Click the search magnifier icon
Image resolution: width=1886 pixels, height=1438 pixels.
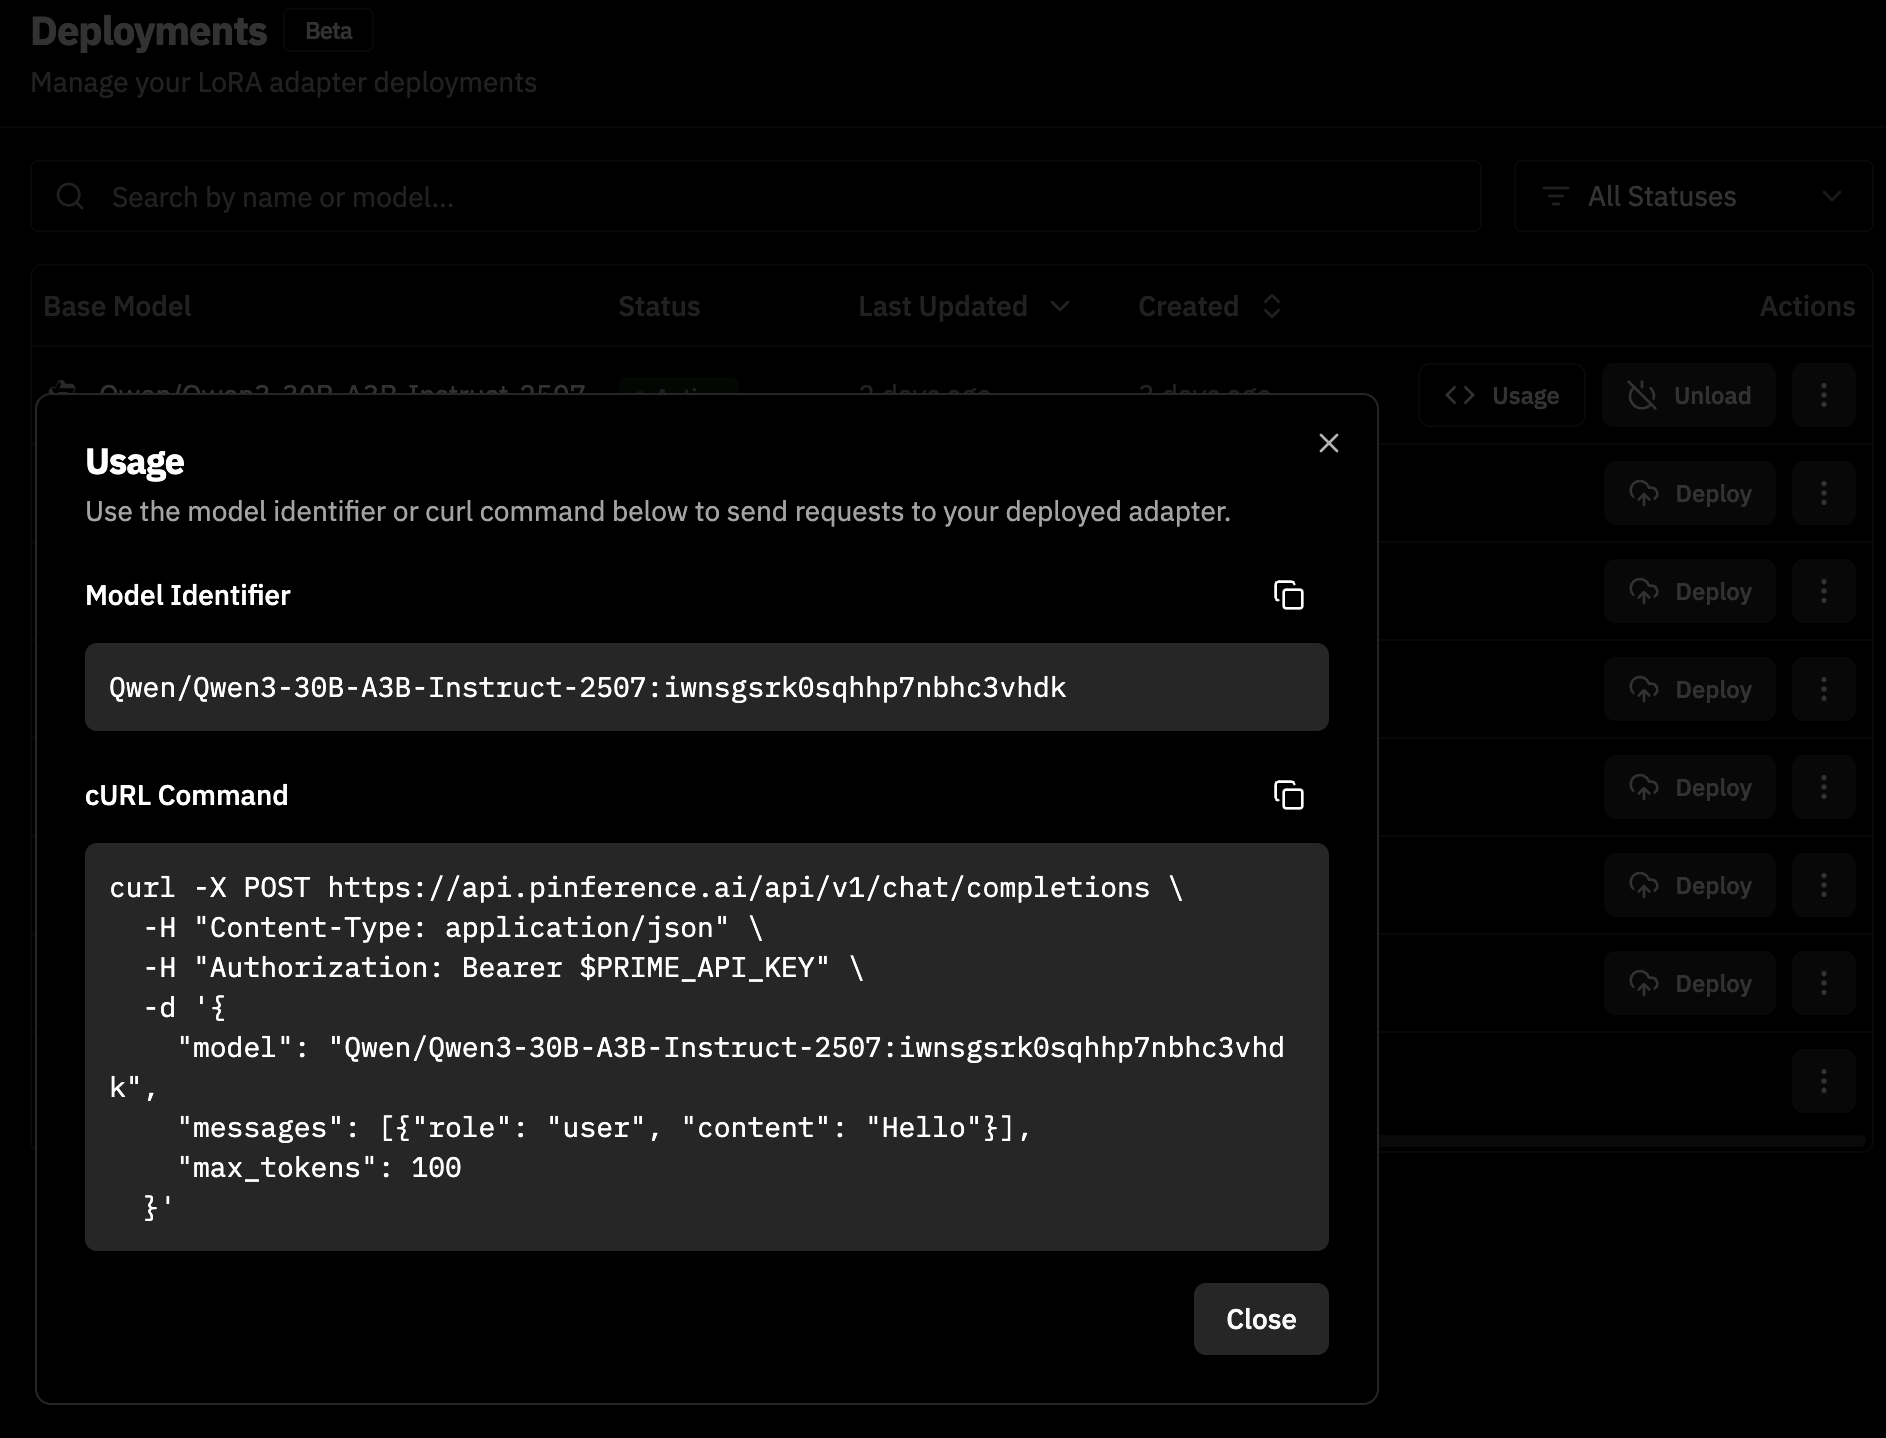(70, 196)
